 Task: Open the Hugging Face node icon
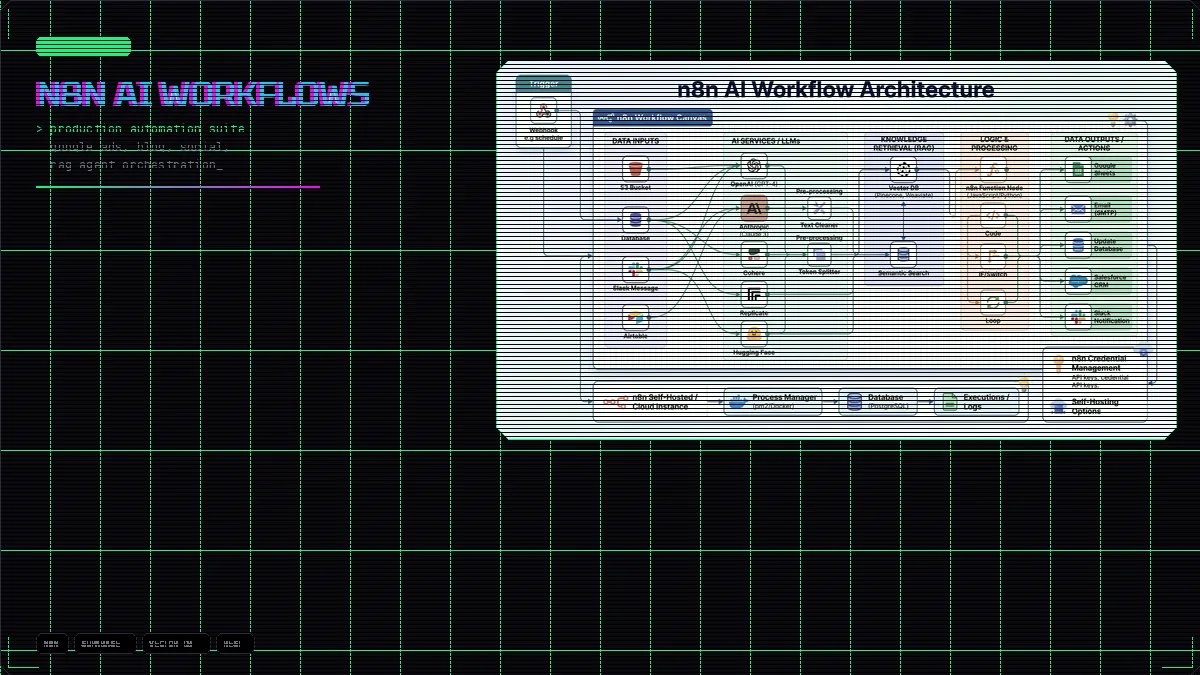point(755,333)
